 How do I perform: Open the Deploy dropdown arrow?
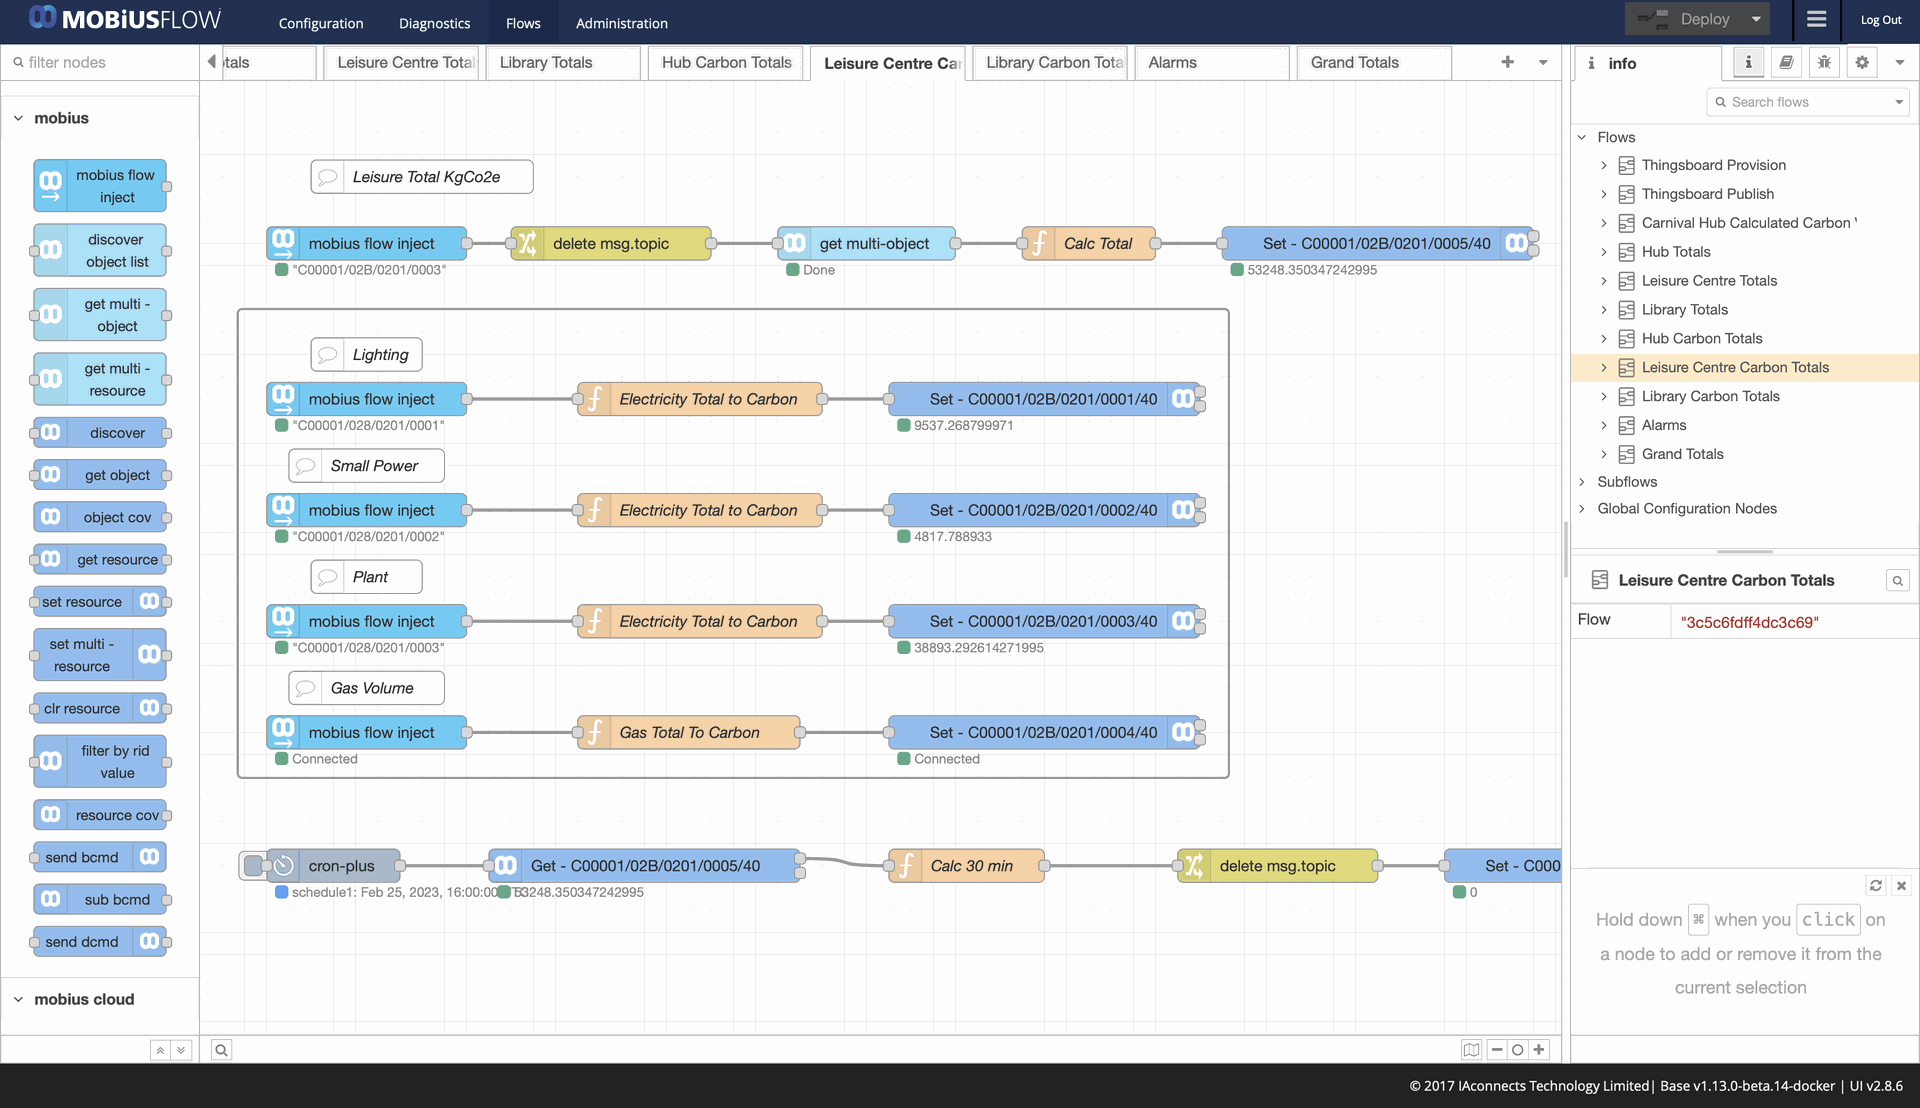pyautogui.click(x=1756, y=19)
